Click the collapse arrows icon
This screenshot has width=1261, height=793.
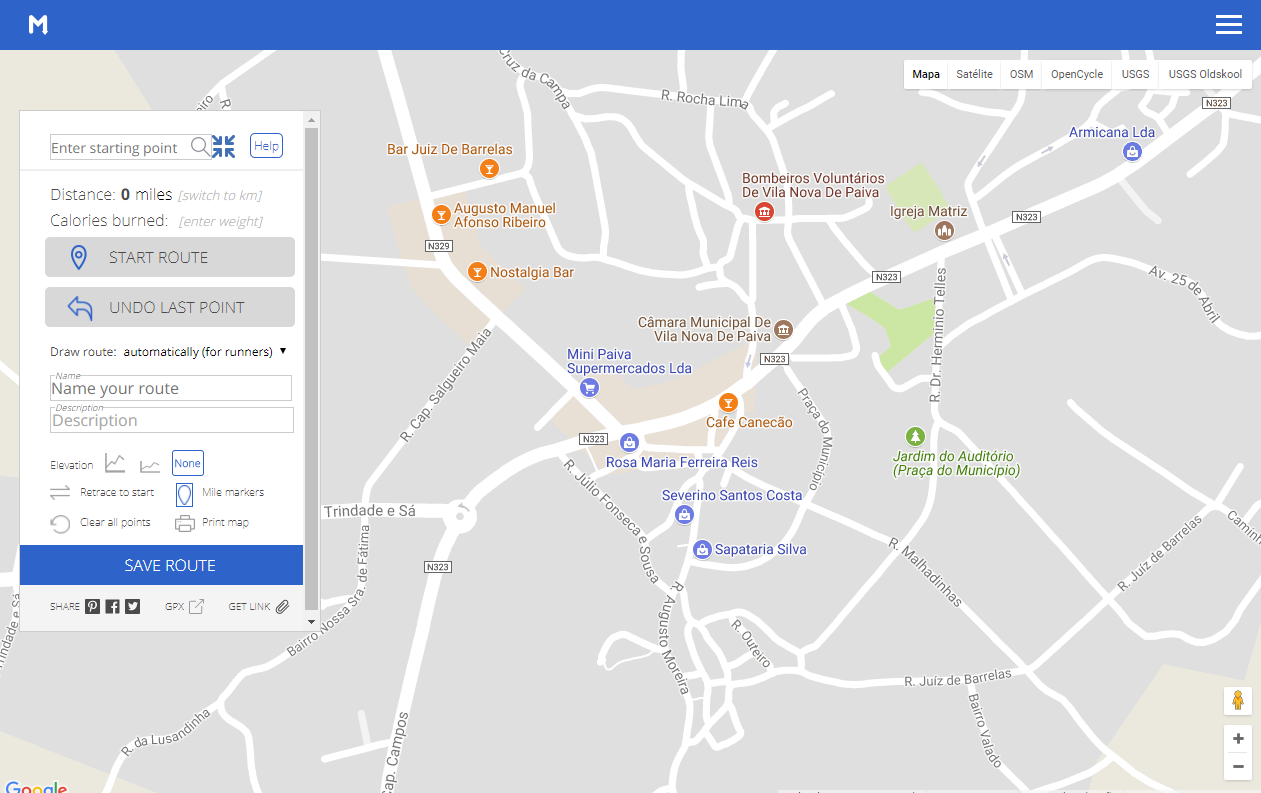point(223,147)
